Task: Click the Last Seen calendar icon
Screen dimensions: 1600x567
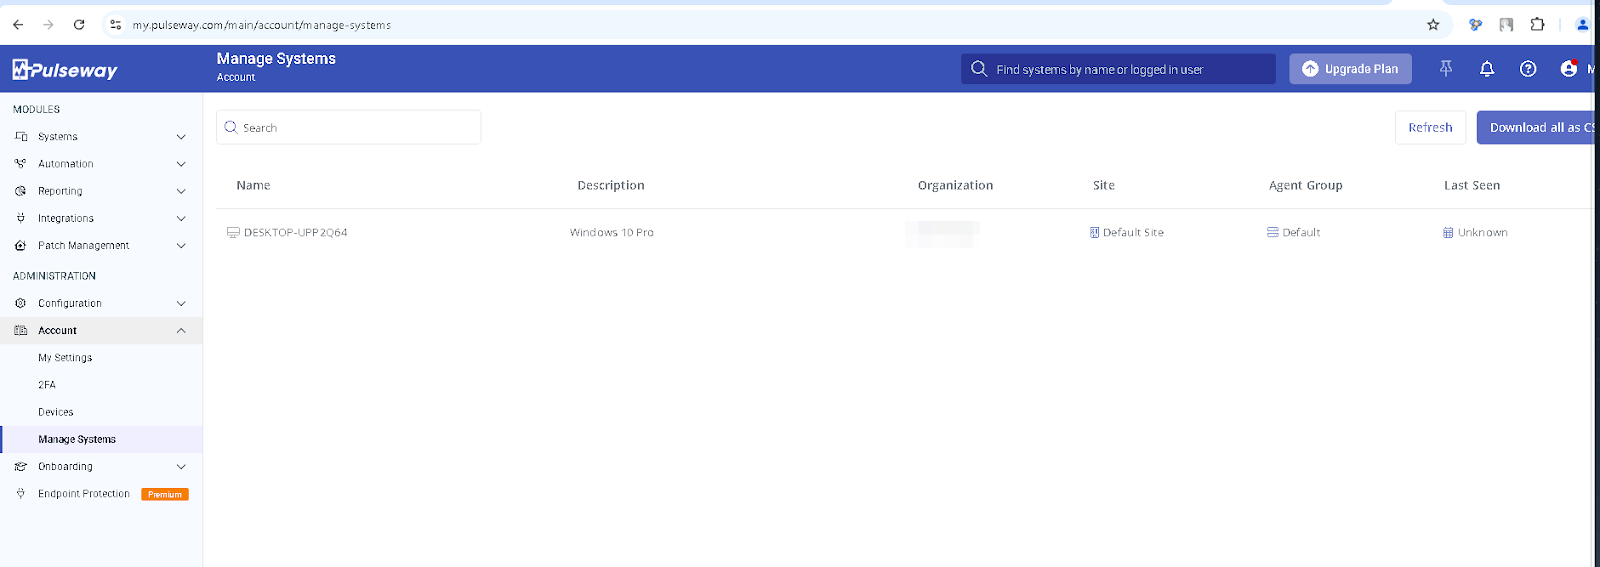Action: (x=1448, y=232)
